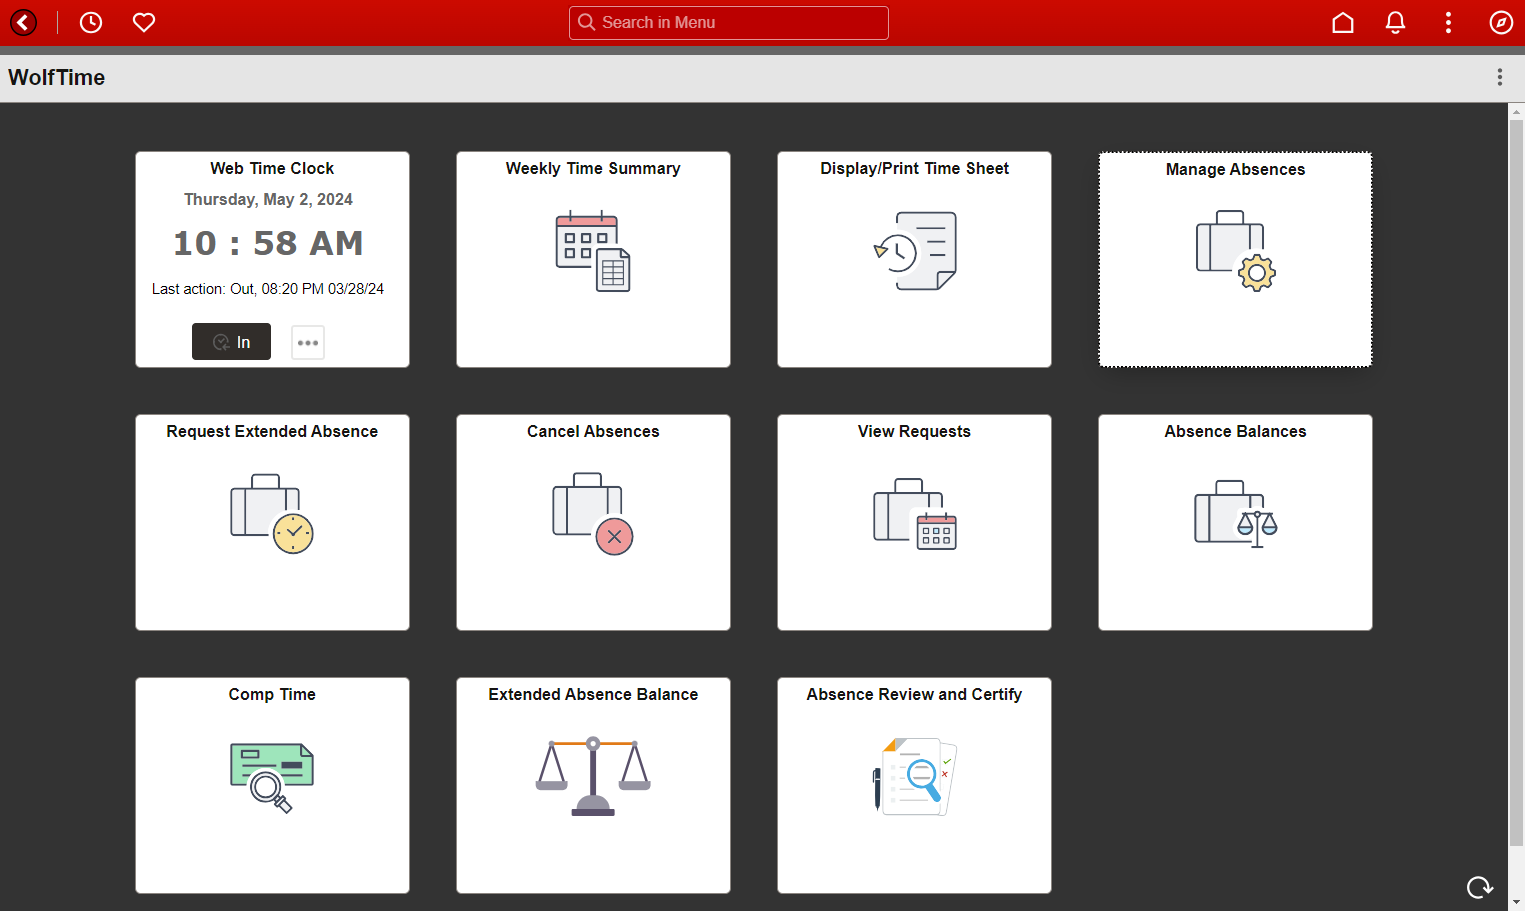Click the 'Web Time Clock' tile title
This screenshot has height=911, width=1525.
[272, 168]
